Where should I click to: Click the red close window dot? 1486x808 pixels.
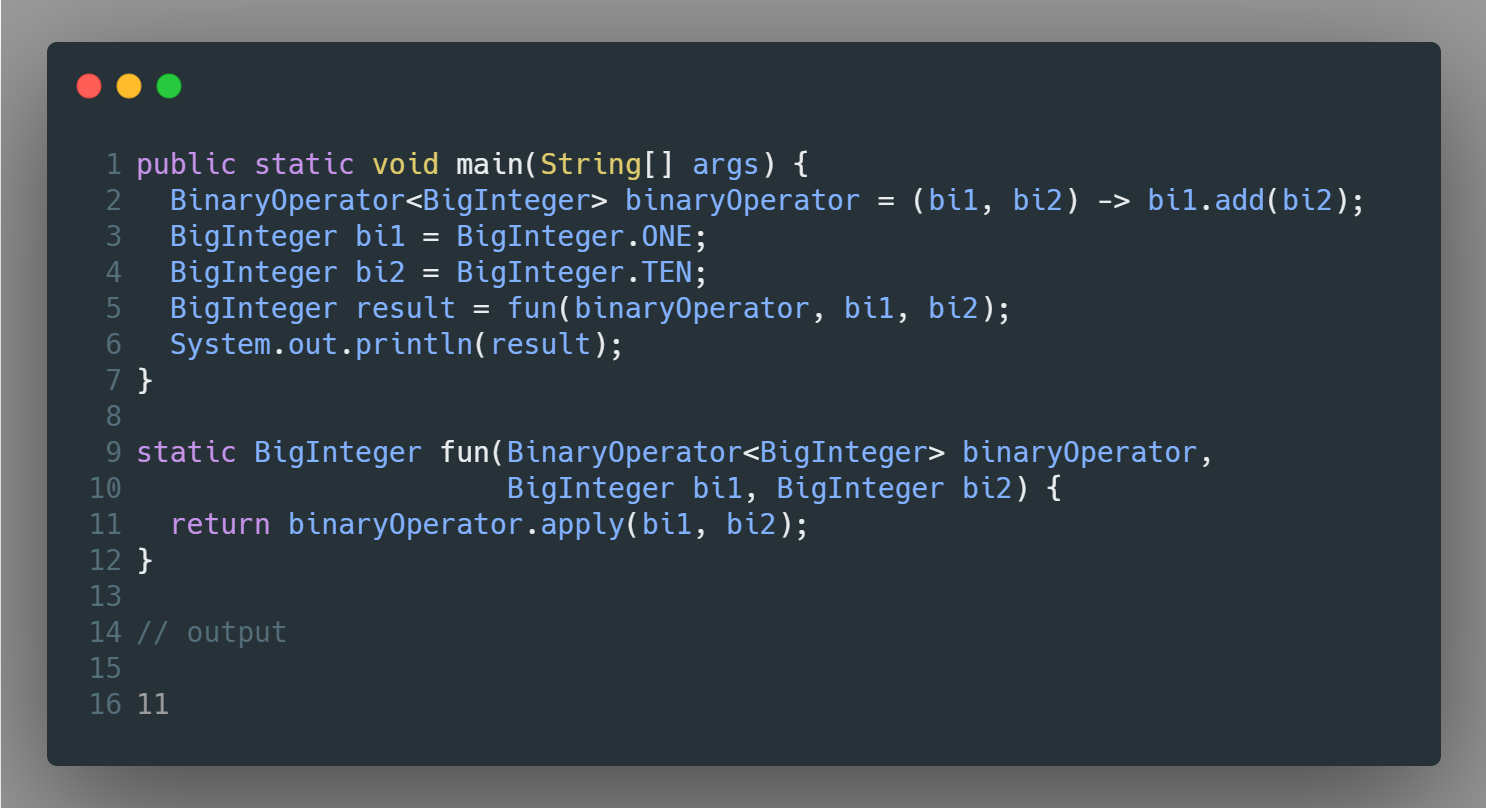point(89,86)
